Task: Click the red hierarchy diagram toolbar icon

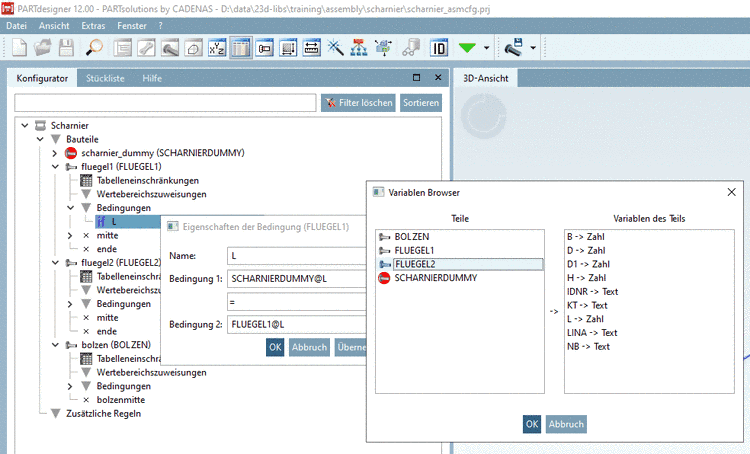Action: 359,48
